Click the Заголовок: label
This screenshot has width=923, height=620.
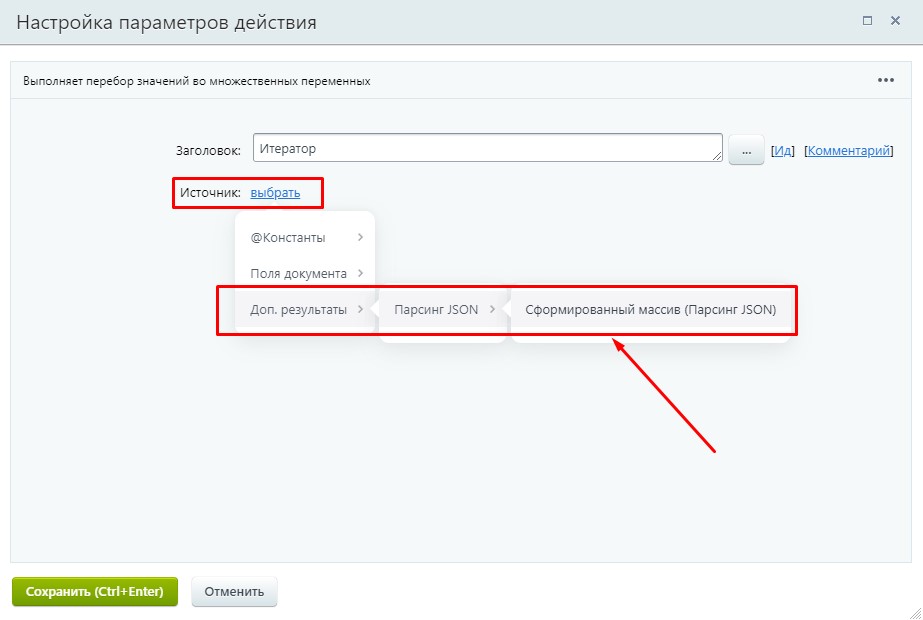point(208,151)
